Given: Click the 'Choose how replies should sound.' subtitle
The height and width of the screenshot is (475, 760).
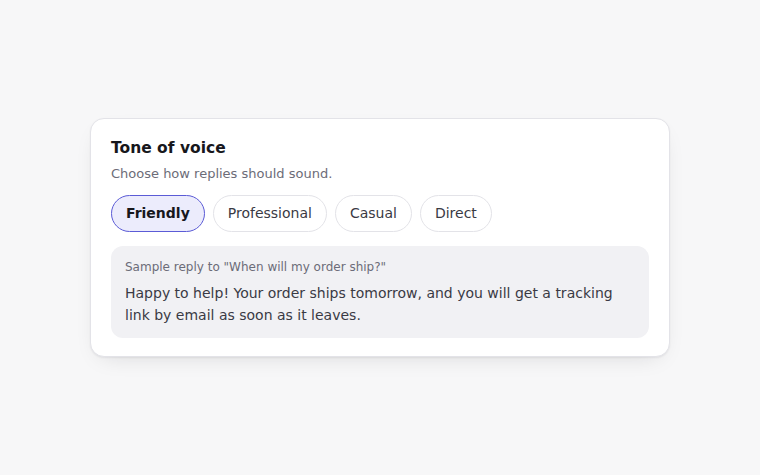Looking at the screenshot, I should [x=222, y=174].
